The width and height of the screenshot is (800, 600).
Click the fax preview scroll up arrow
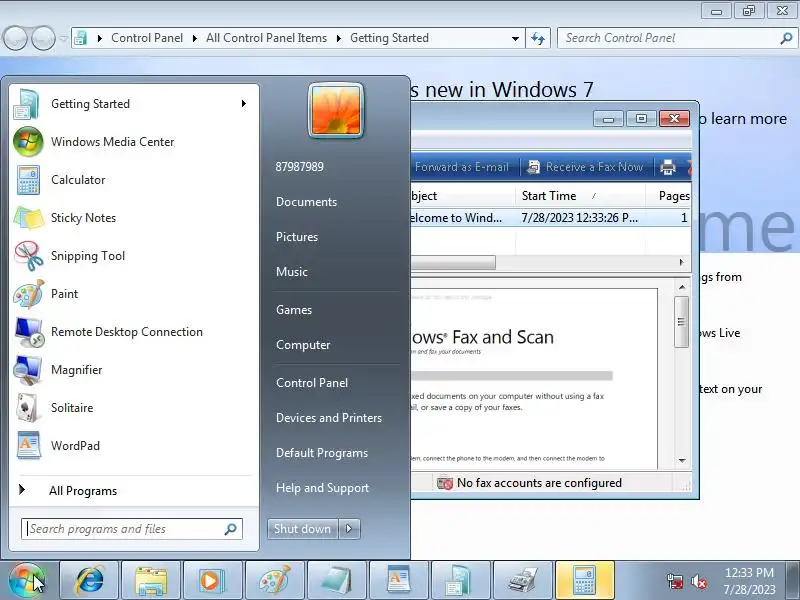point(682,287)
